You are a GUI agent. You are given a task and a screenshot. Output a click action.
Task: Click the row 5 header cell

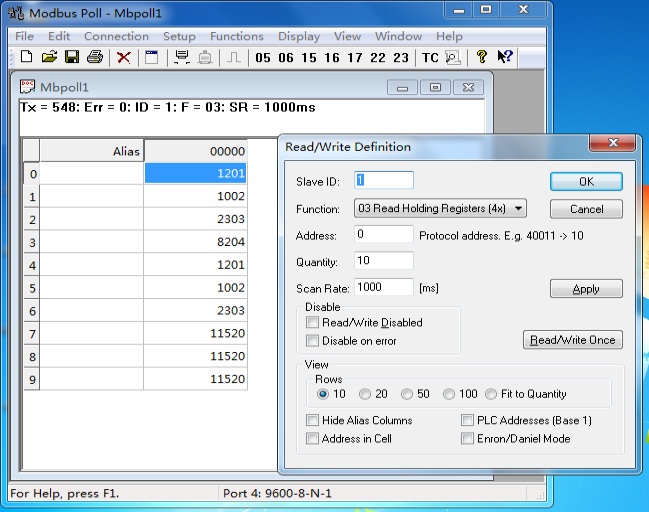pyautogui.click(x=32, y=288)
